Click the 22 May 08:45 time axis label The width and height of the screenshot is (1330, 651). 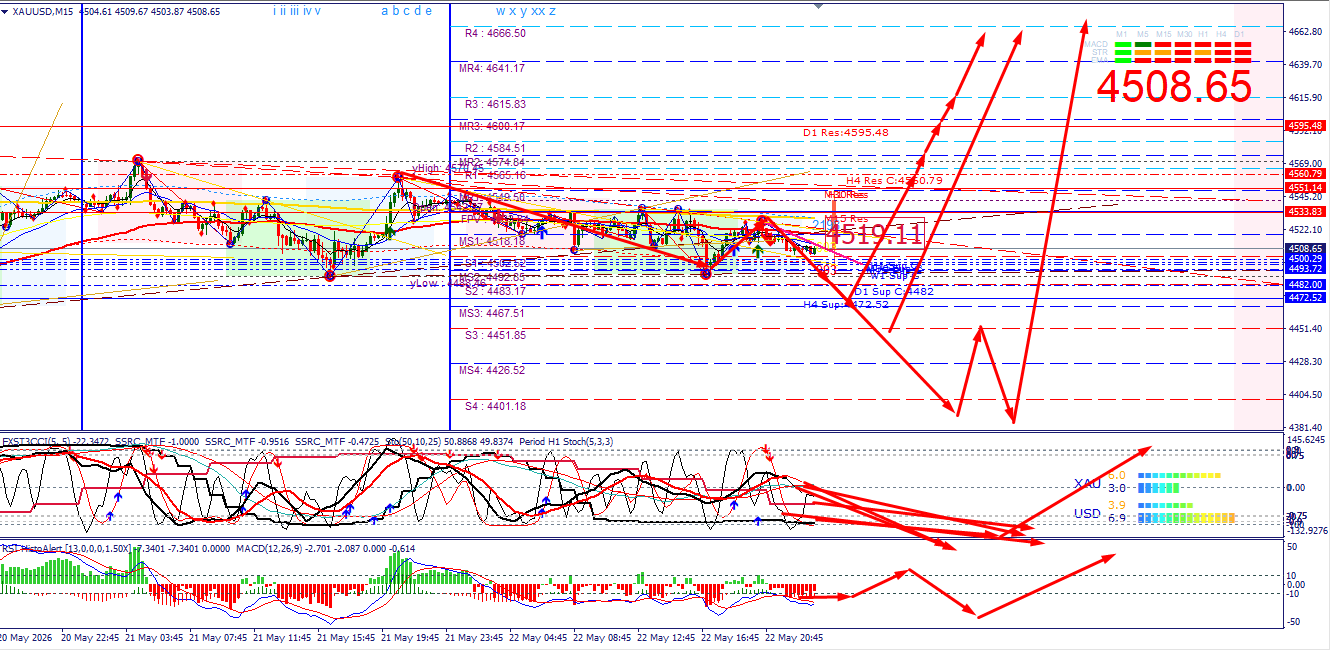coord(602,637)
